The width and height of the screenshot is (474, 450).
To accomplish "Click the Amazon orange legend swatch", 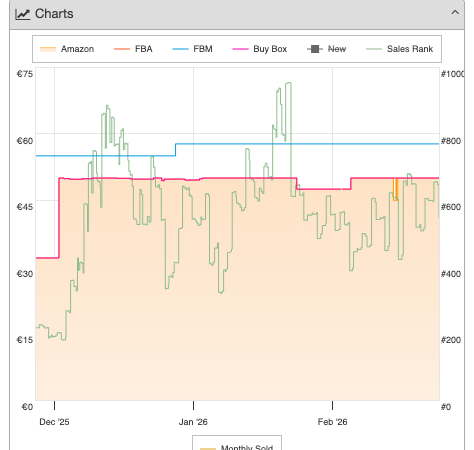I will click(x=48, y=49).
